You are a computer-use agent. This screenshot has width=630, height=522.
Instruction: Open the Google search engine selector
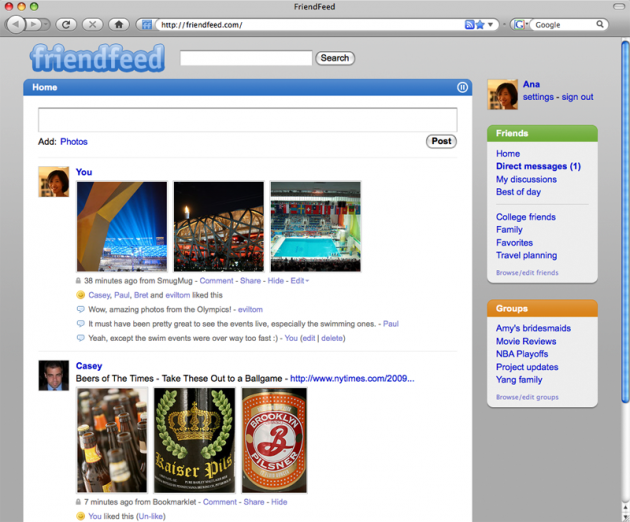[520, 25]
